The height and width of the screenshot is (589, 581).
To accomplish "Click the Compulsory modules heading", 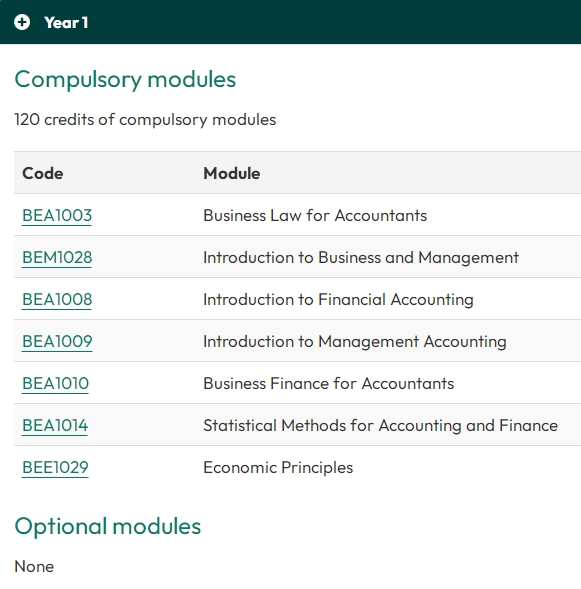I will [x=125, y=80].
